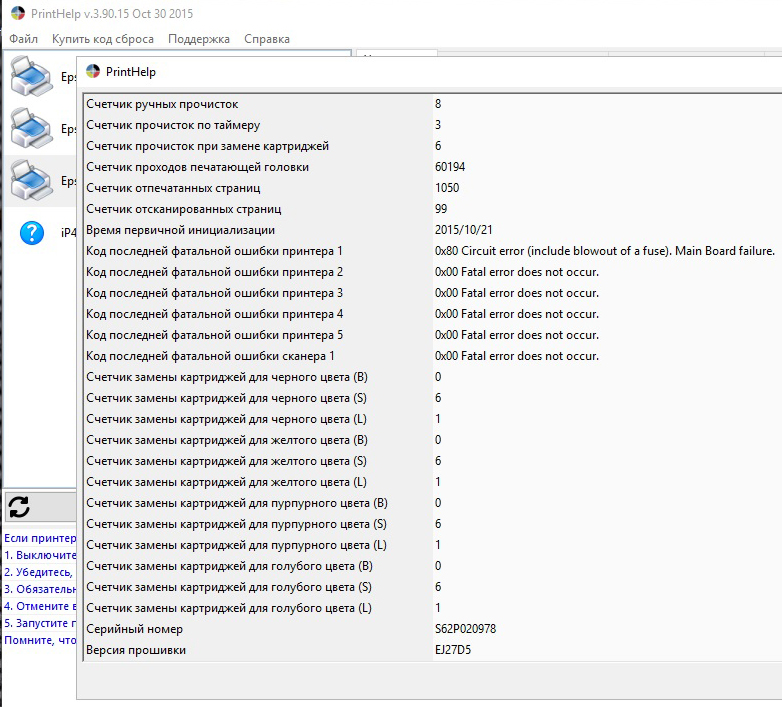Select row 'Код последней фатальной ошибки принтера 2'
Image resolution: width=782 pixels, height=707 pixels.
click(432, 272)
